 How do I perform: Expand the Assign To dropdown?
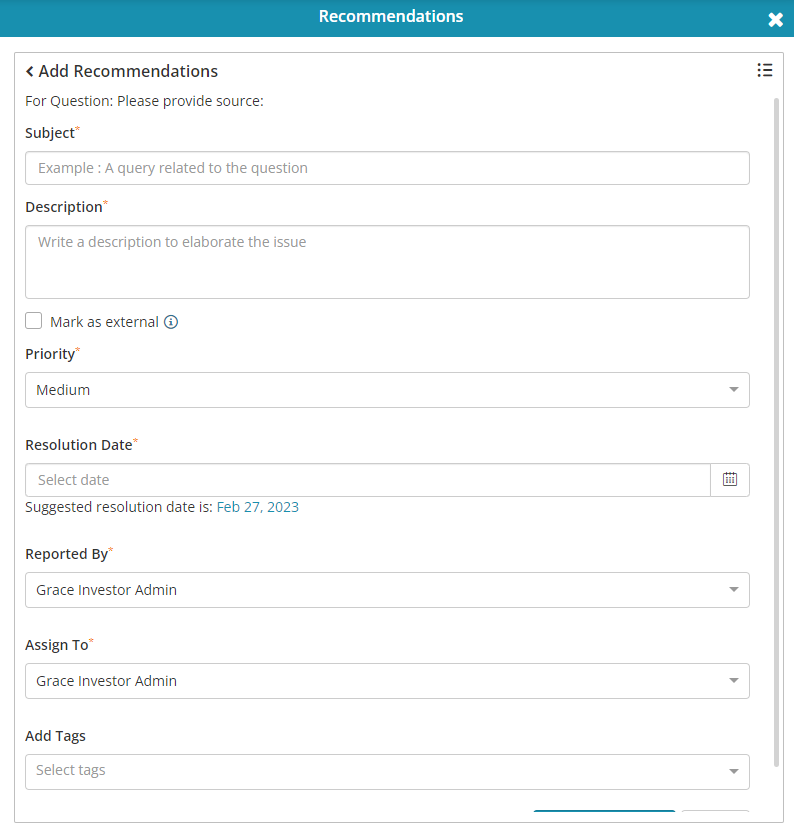pyautogui.click(x=387, y=681)
